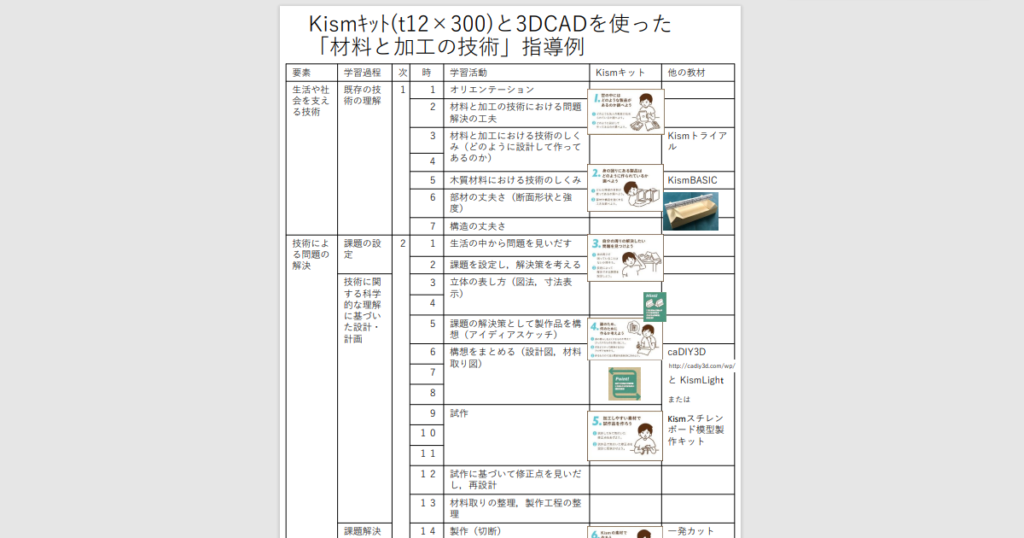Click the wooden box photo under KismBASIC
The image size is (1024, 538).
point(691,211)
